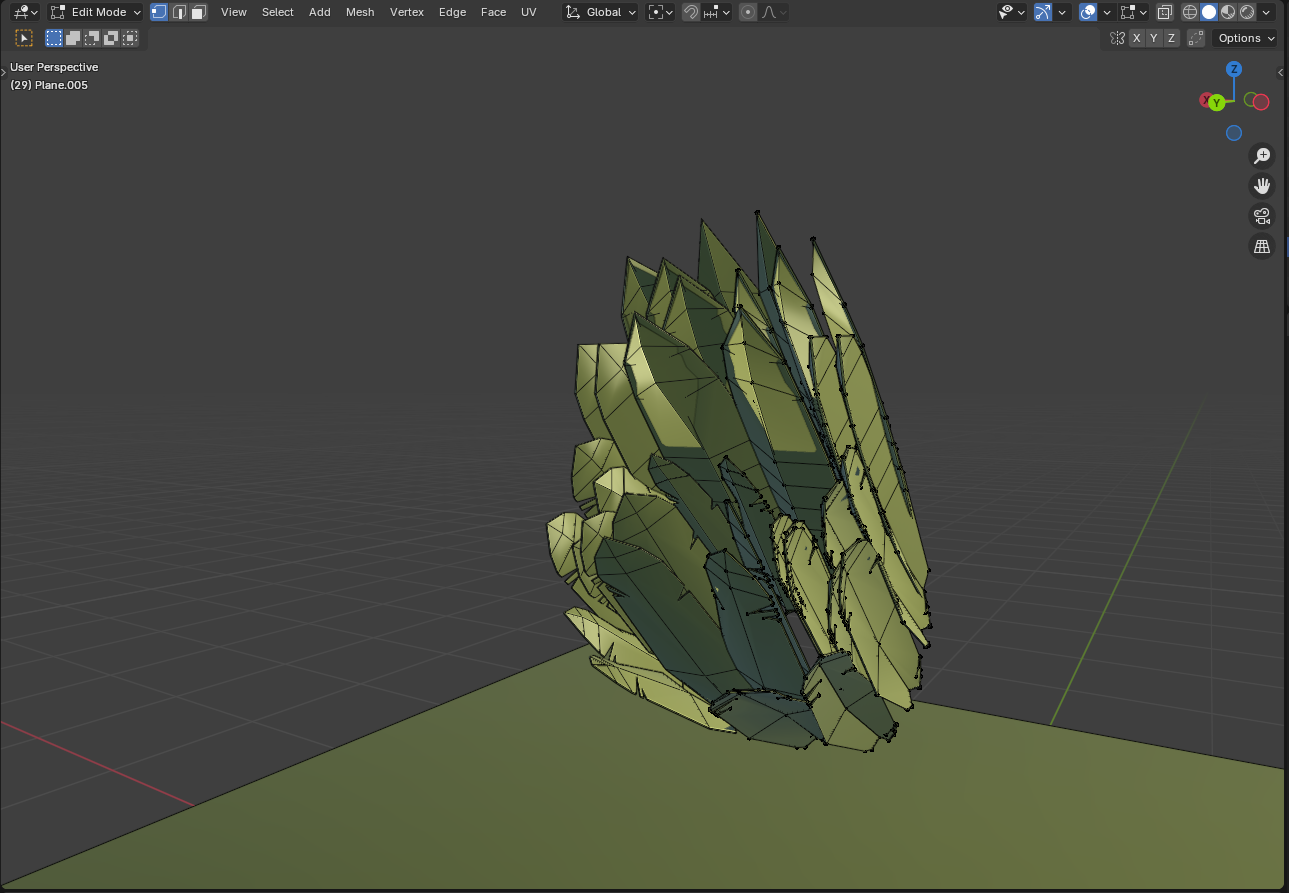Switch to face select mode

(x=198, y=12)
